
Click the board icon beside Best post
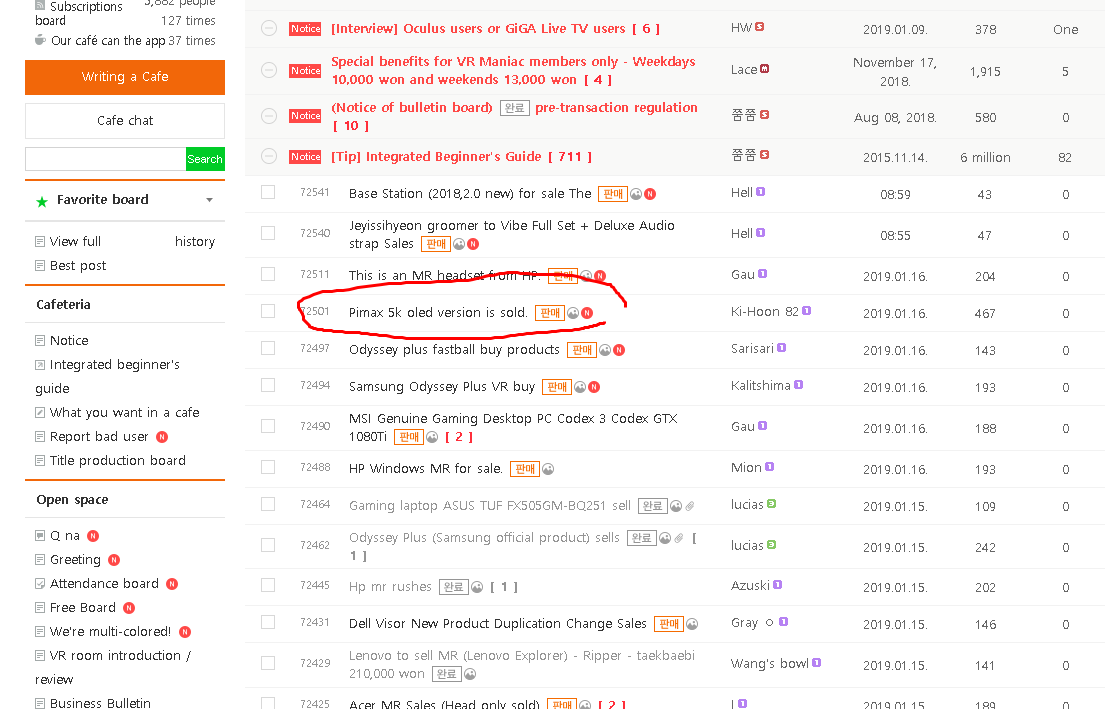point(40,266)
